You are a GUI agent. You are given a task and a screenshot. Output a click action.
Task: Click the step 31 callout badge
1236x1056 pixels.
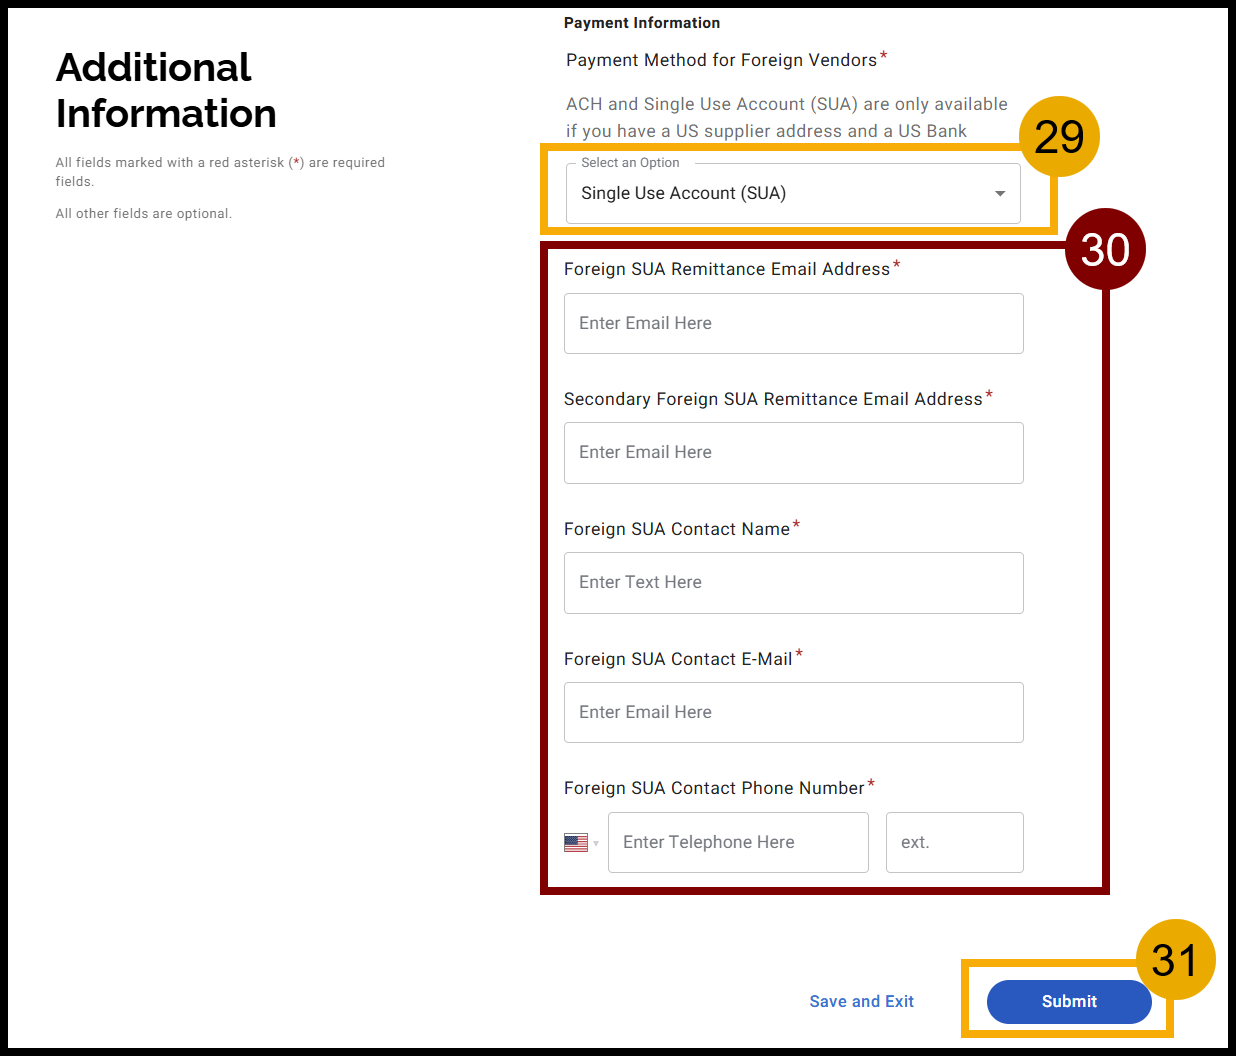coord(1177,959)
